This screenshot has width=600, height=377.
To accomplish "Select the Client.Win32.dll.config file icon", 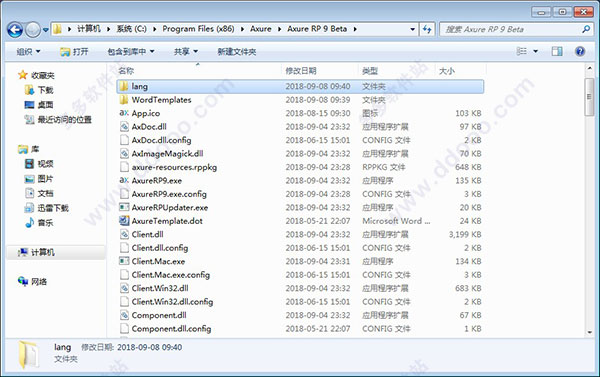I will 124,302.
